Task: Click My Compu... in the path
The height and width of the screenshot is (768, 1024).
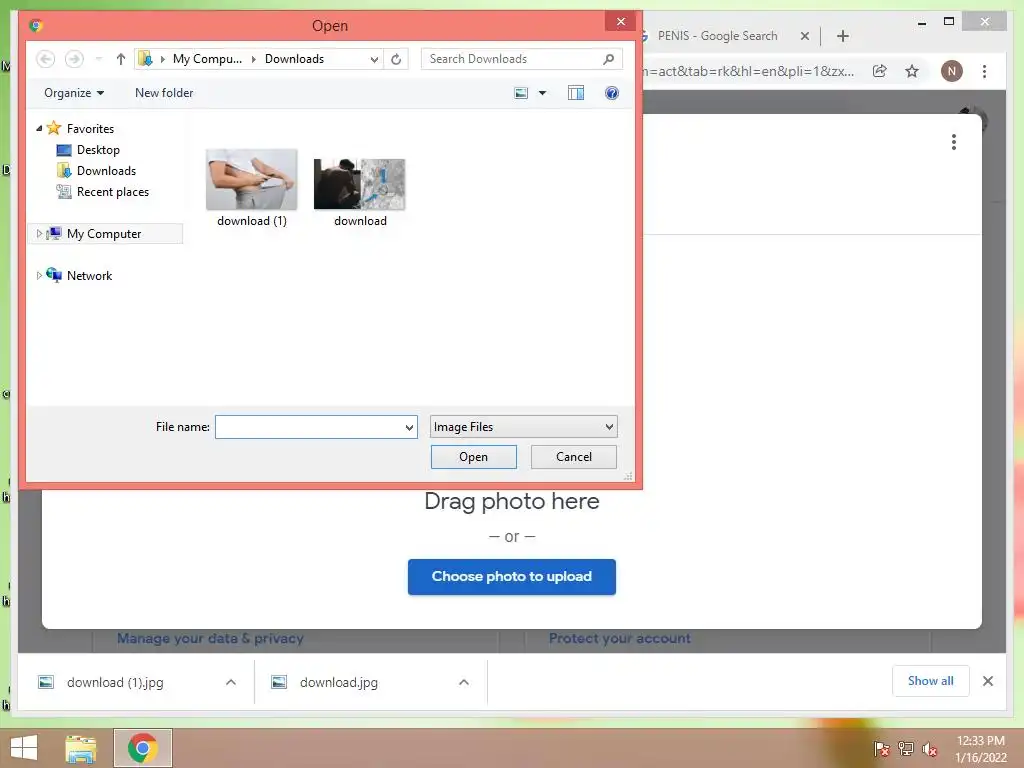Action: tap(207, 59)
